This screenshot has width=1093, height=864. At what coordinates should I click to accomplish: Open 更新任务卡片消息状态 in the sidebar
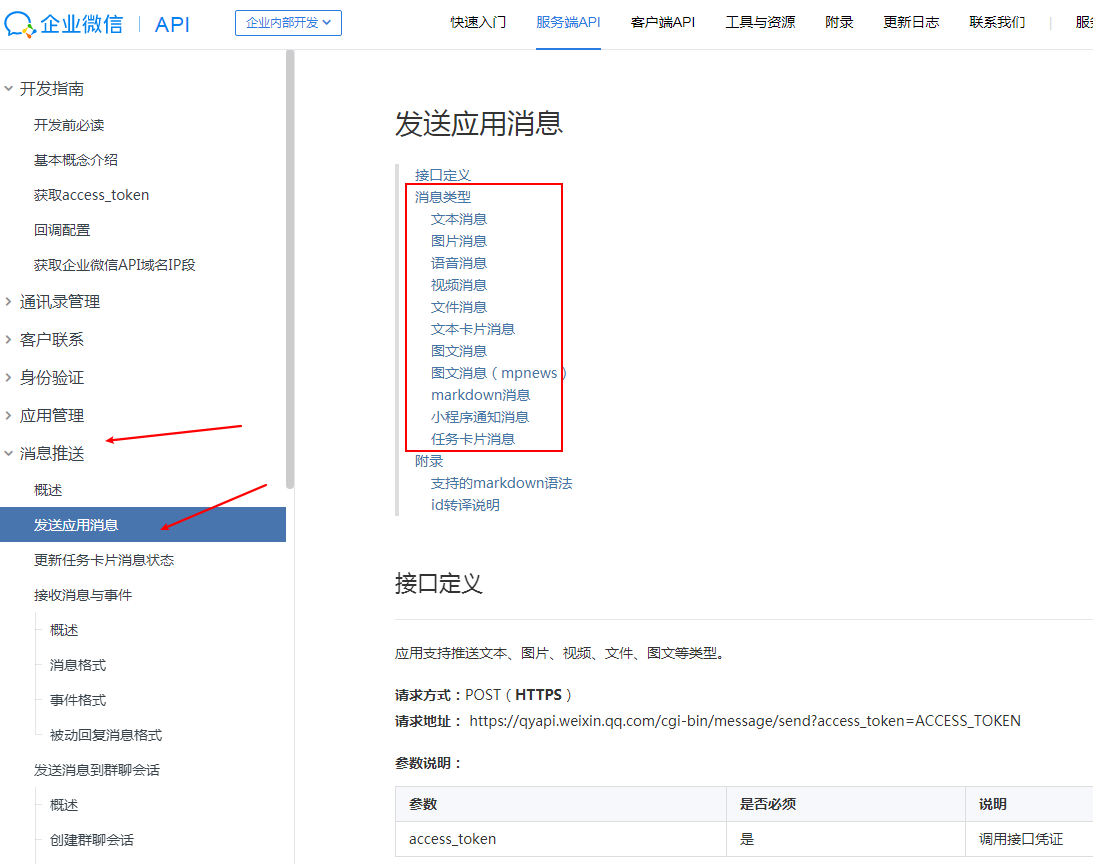tap(103, 559)
